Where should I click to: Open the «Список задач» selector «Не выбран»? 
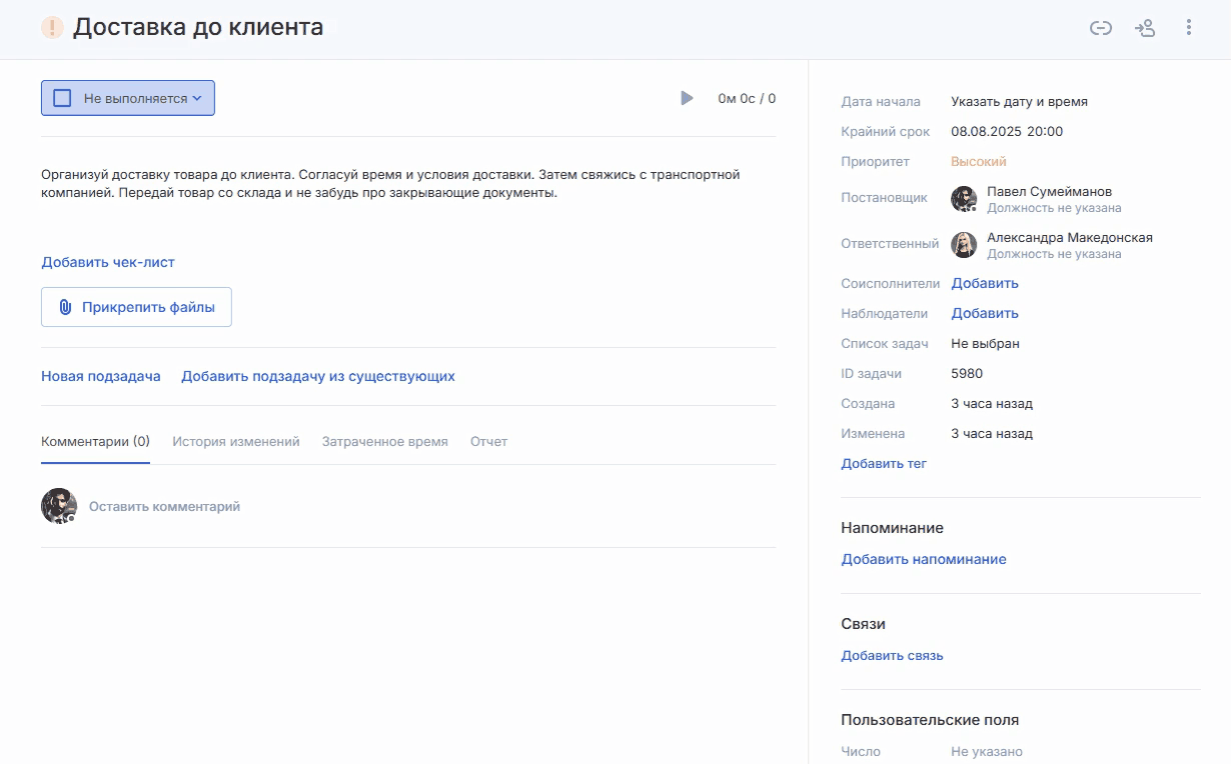(x=985, y=343)
